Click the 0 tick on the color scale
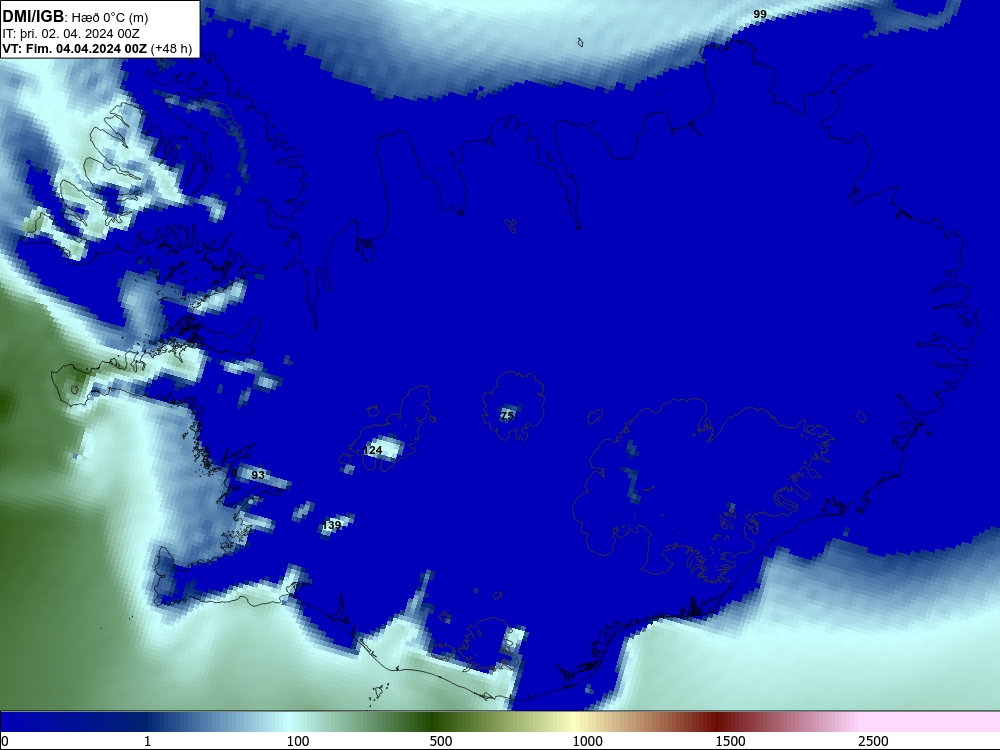 tap(4, 741)
